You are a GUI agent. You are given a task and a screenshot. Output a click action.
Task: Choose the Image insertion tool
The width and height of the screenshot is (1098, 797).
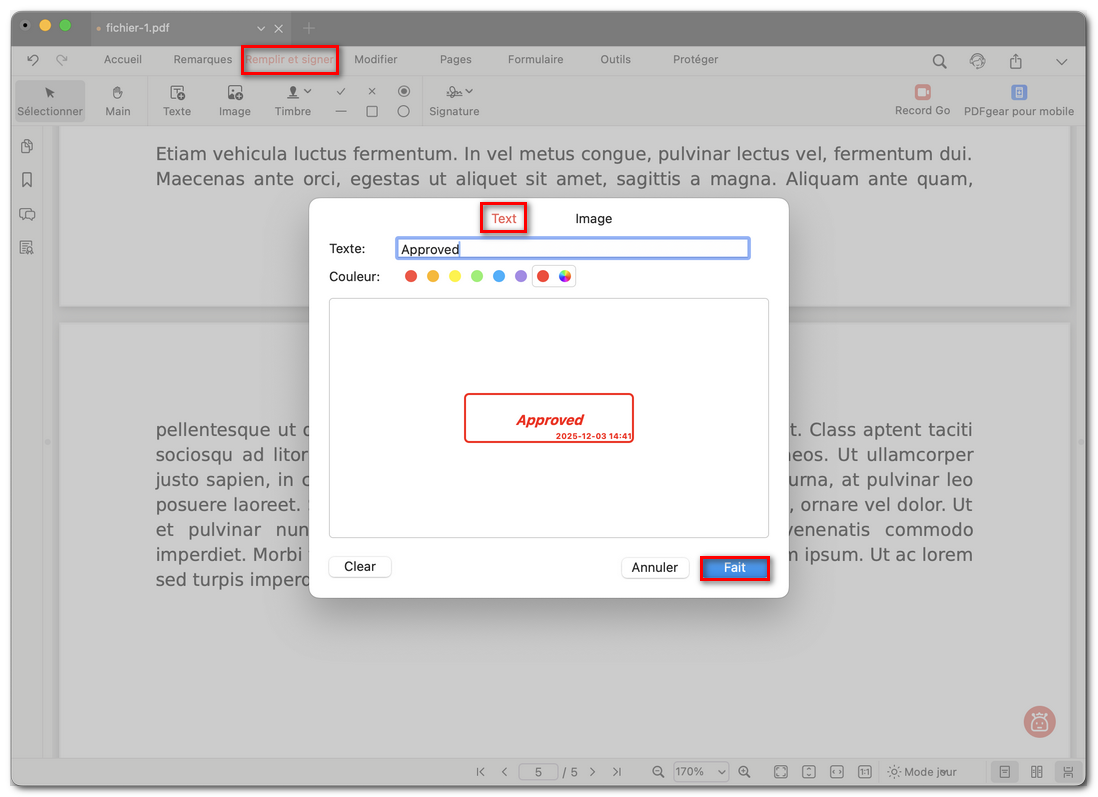tap(235, 100)
